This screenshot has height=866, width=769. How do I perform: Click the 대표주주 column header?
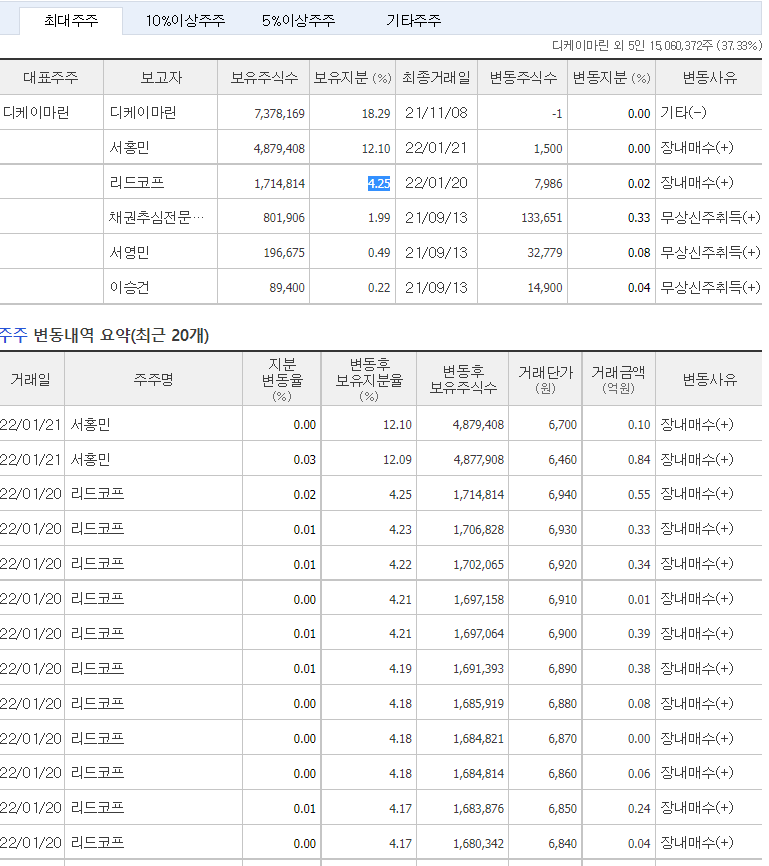coord(51,77)
